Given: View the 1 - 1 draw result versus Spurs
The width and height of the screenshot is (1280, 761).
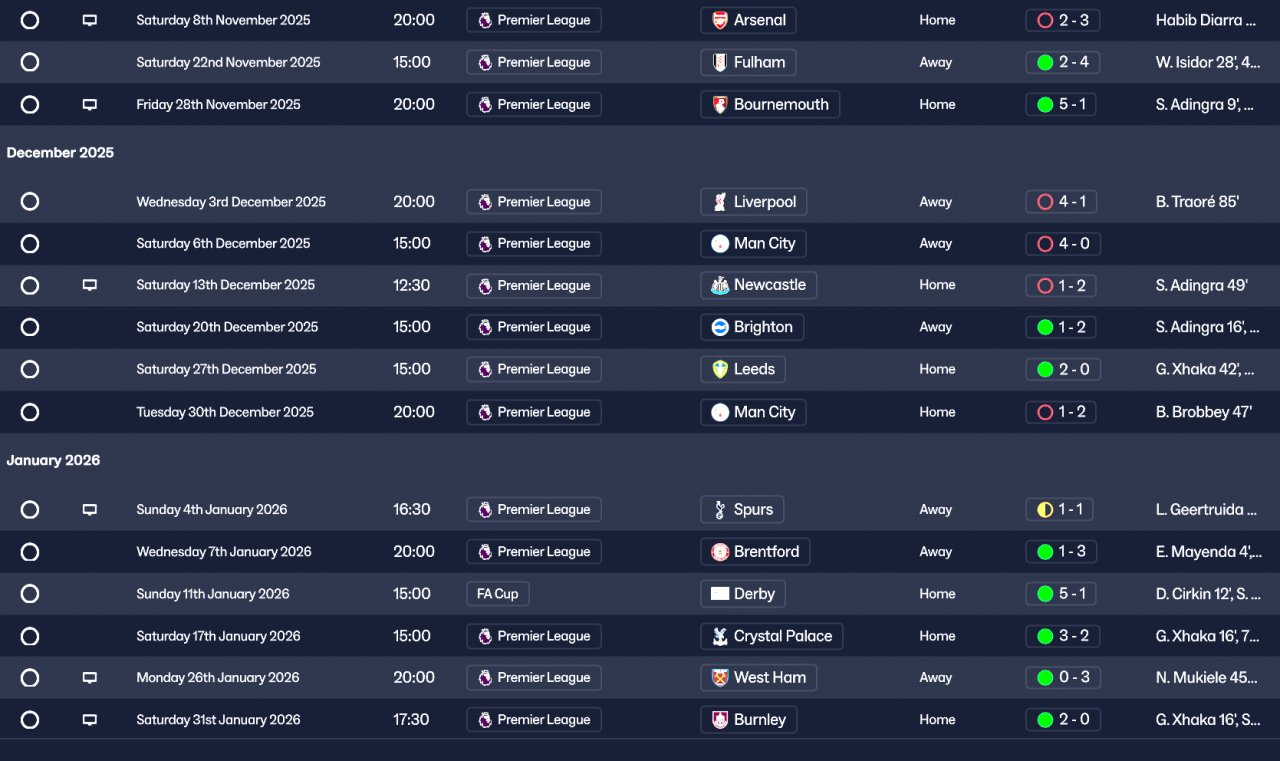Looking at the screenshot, I should tap(1060, 510).
